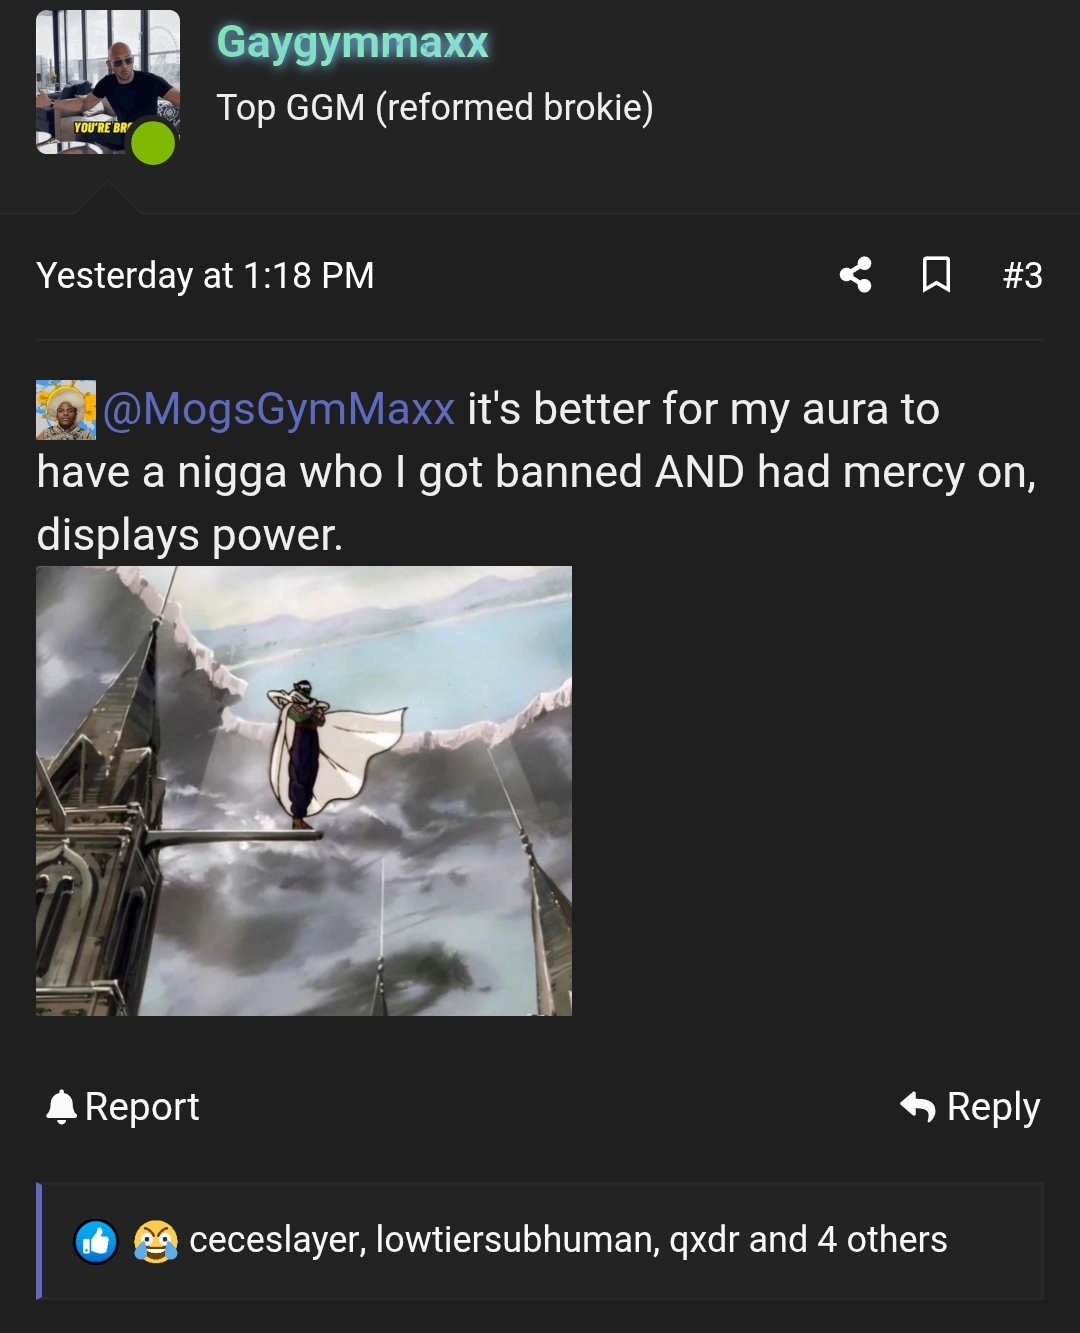The height and width of the screenshot is (1333, 1080).
Task: Click the green online status dot
Action: pyautogui.click(x=153, y=143)
